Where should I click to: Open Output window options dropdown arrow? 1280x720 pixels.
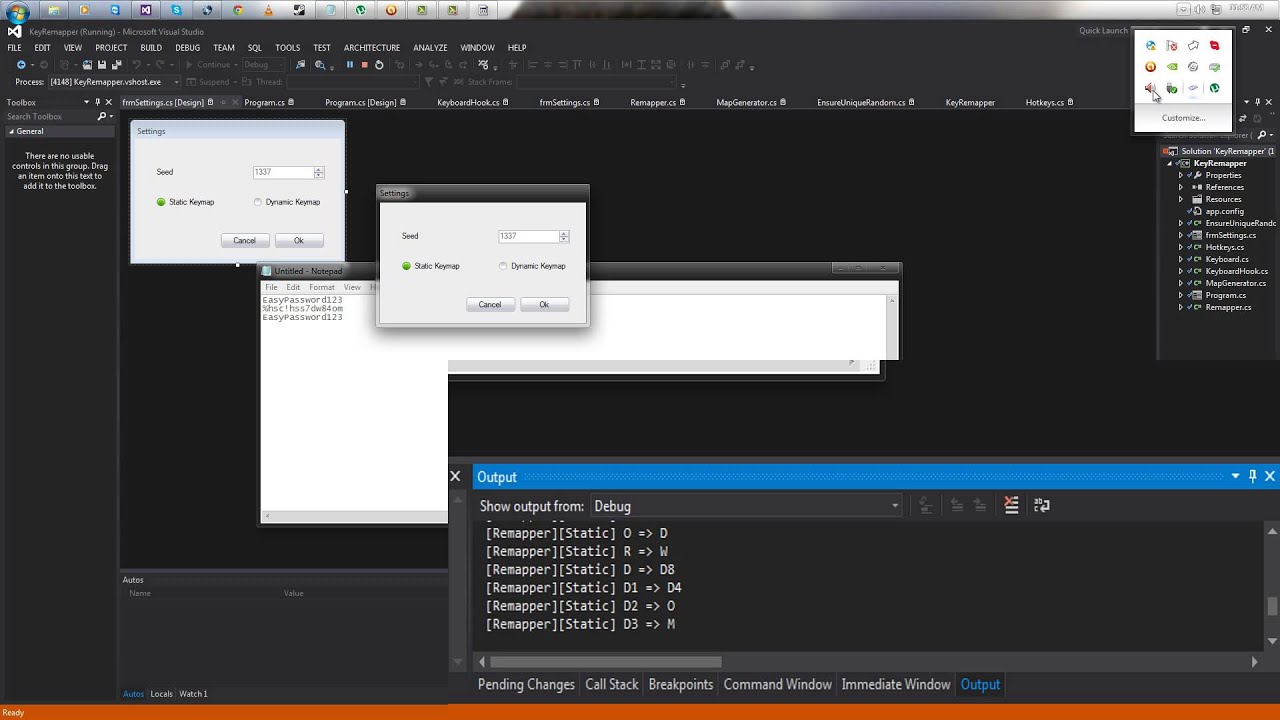1236,476
